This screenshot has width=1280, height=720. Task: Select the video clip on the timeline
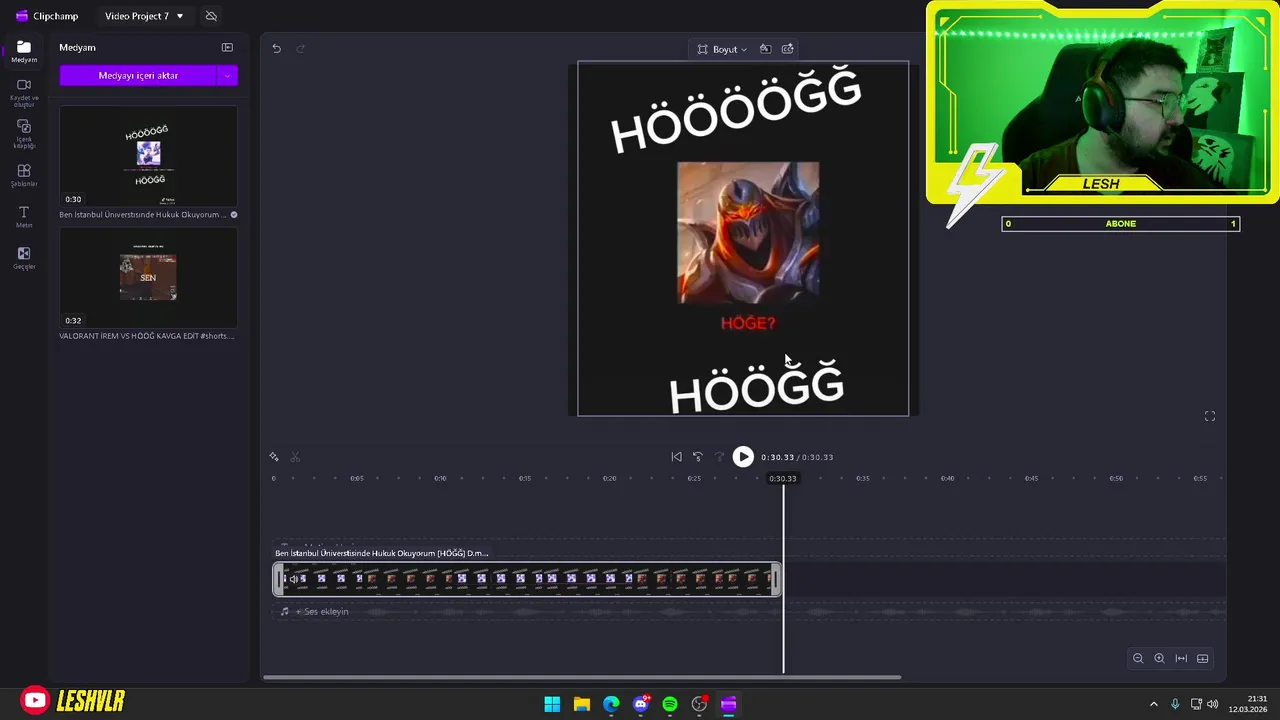[527, 579]
